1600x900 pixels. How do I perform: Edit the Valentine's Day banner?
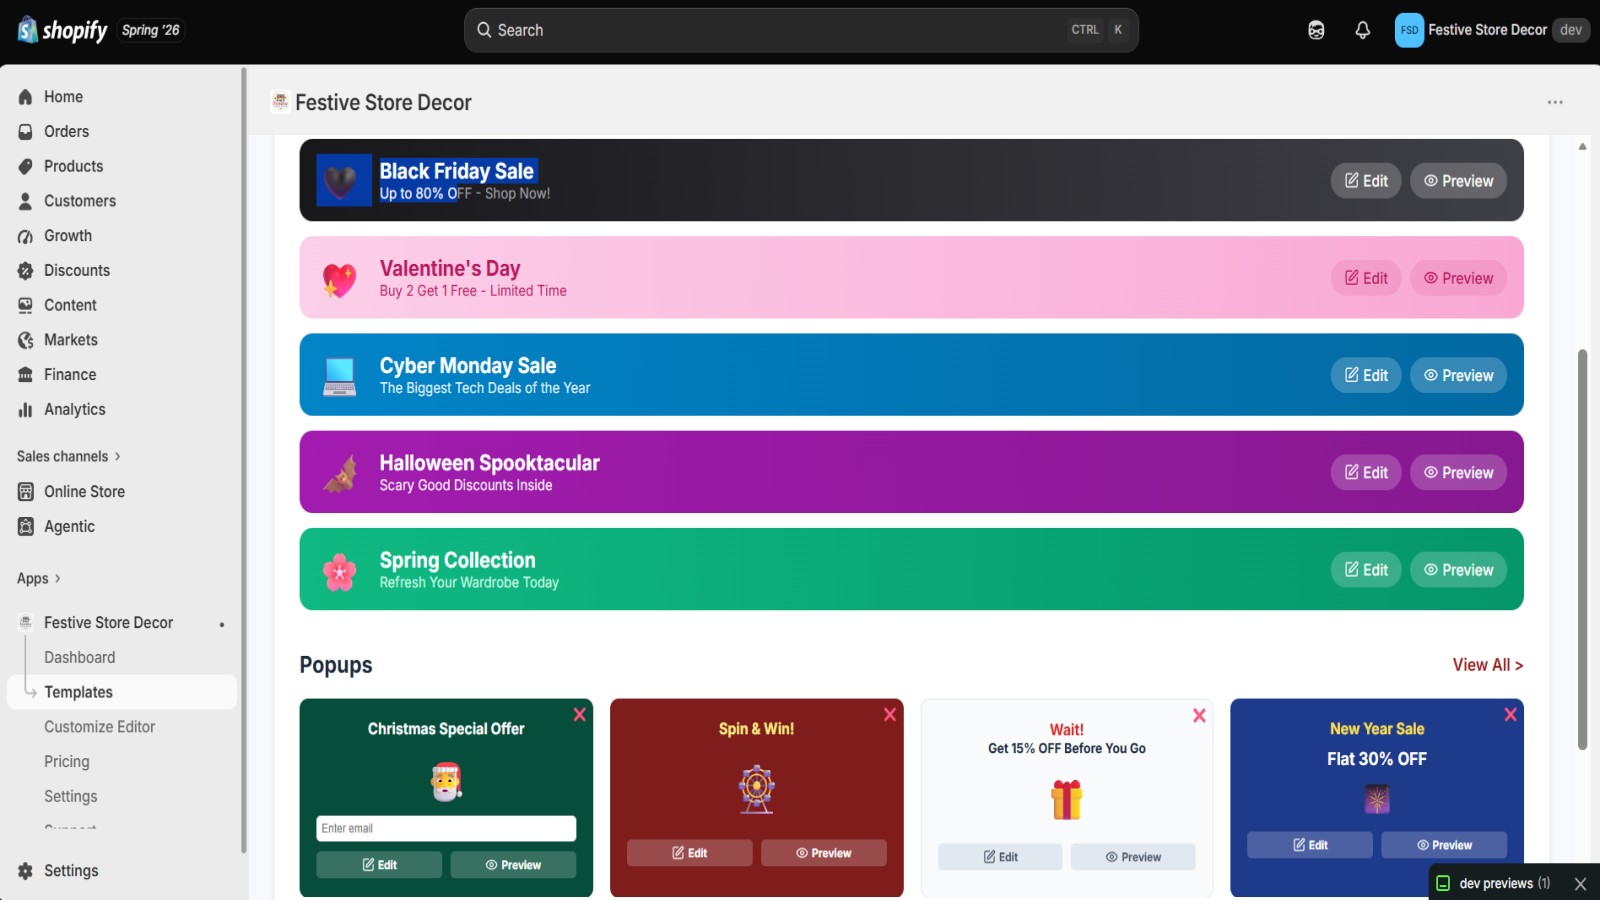click(x=1366, y=278)
